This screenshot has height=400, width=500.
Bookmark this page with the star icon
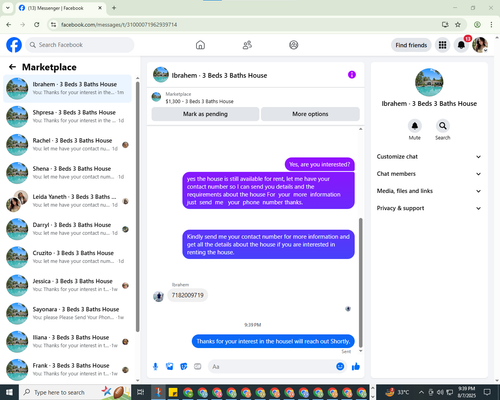tap(458, 24)
